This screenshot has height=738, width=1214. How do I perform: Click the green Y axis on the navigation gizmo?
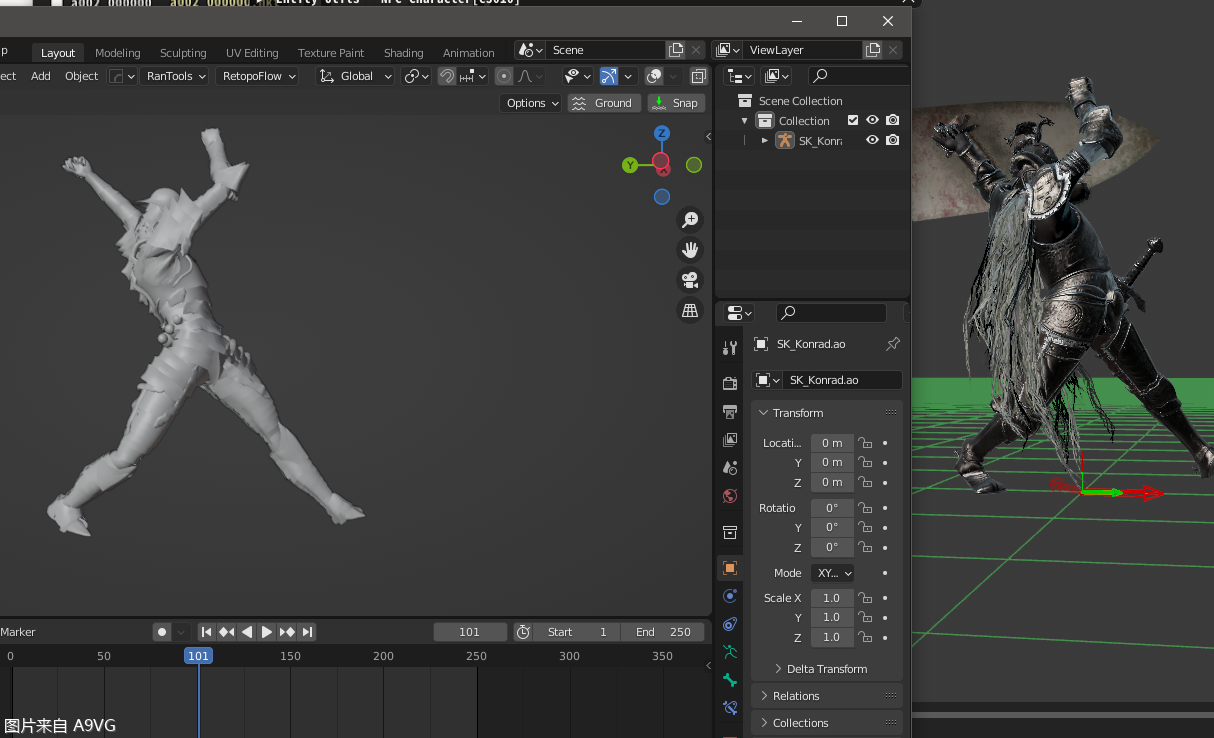(630, 165)
